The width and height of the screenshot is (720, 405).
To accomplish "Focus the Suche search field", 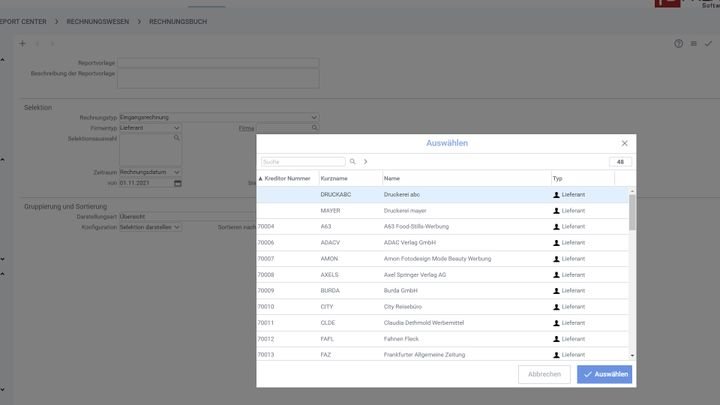I will 302,161.
